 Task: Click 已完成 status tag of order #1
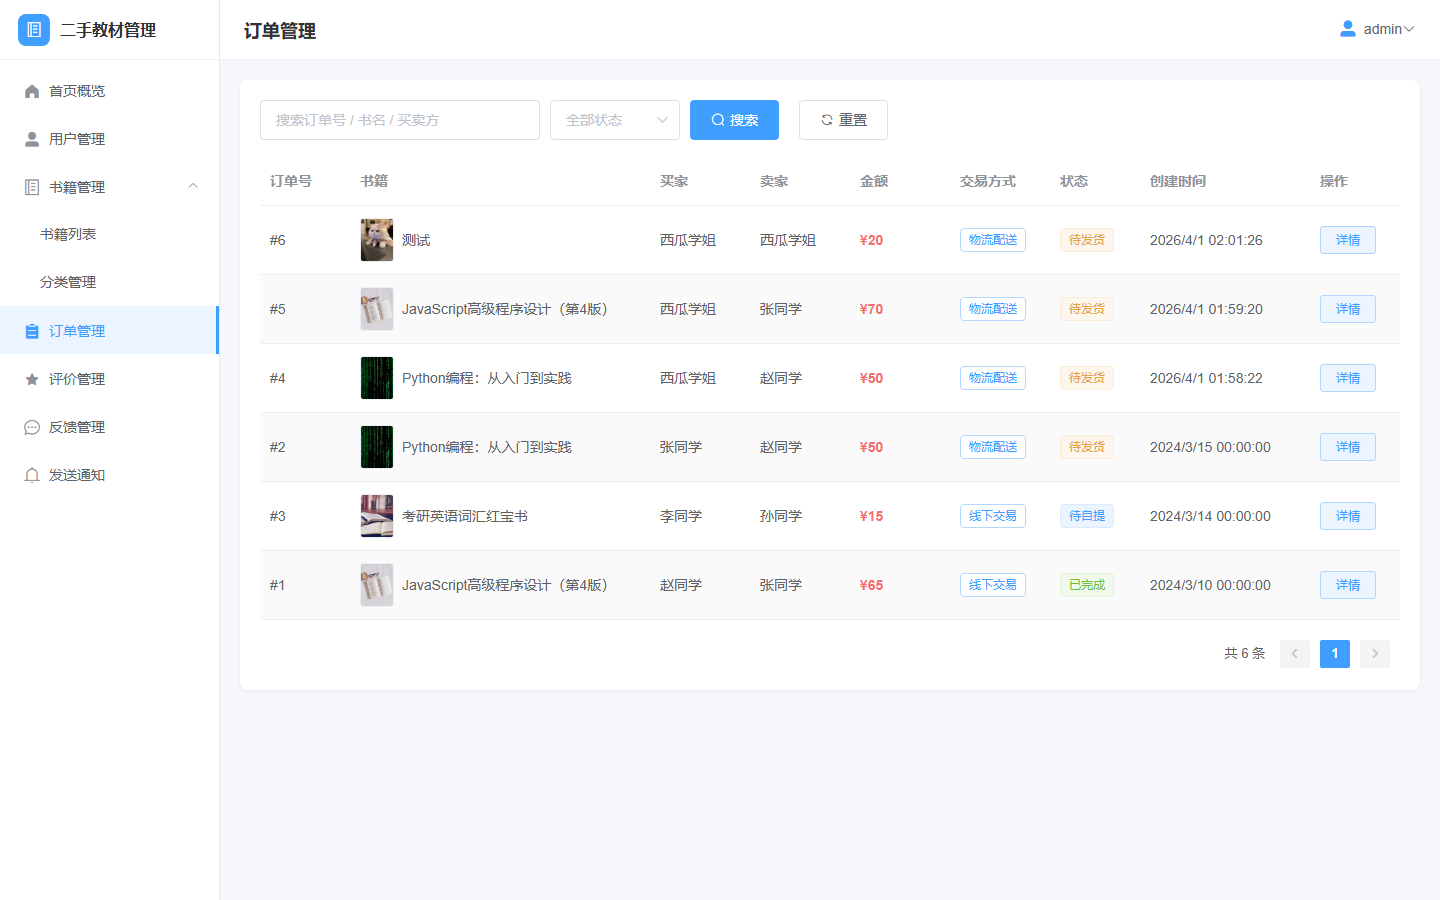coord(1087,585)
